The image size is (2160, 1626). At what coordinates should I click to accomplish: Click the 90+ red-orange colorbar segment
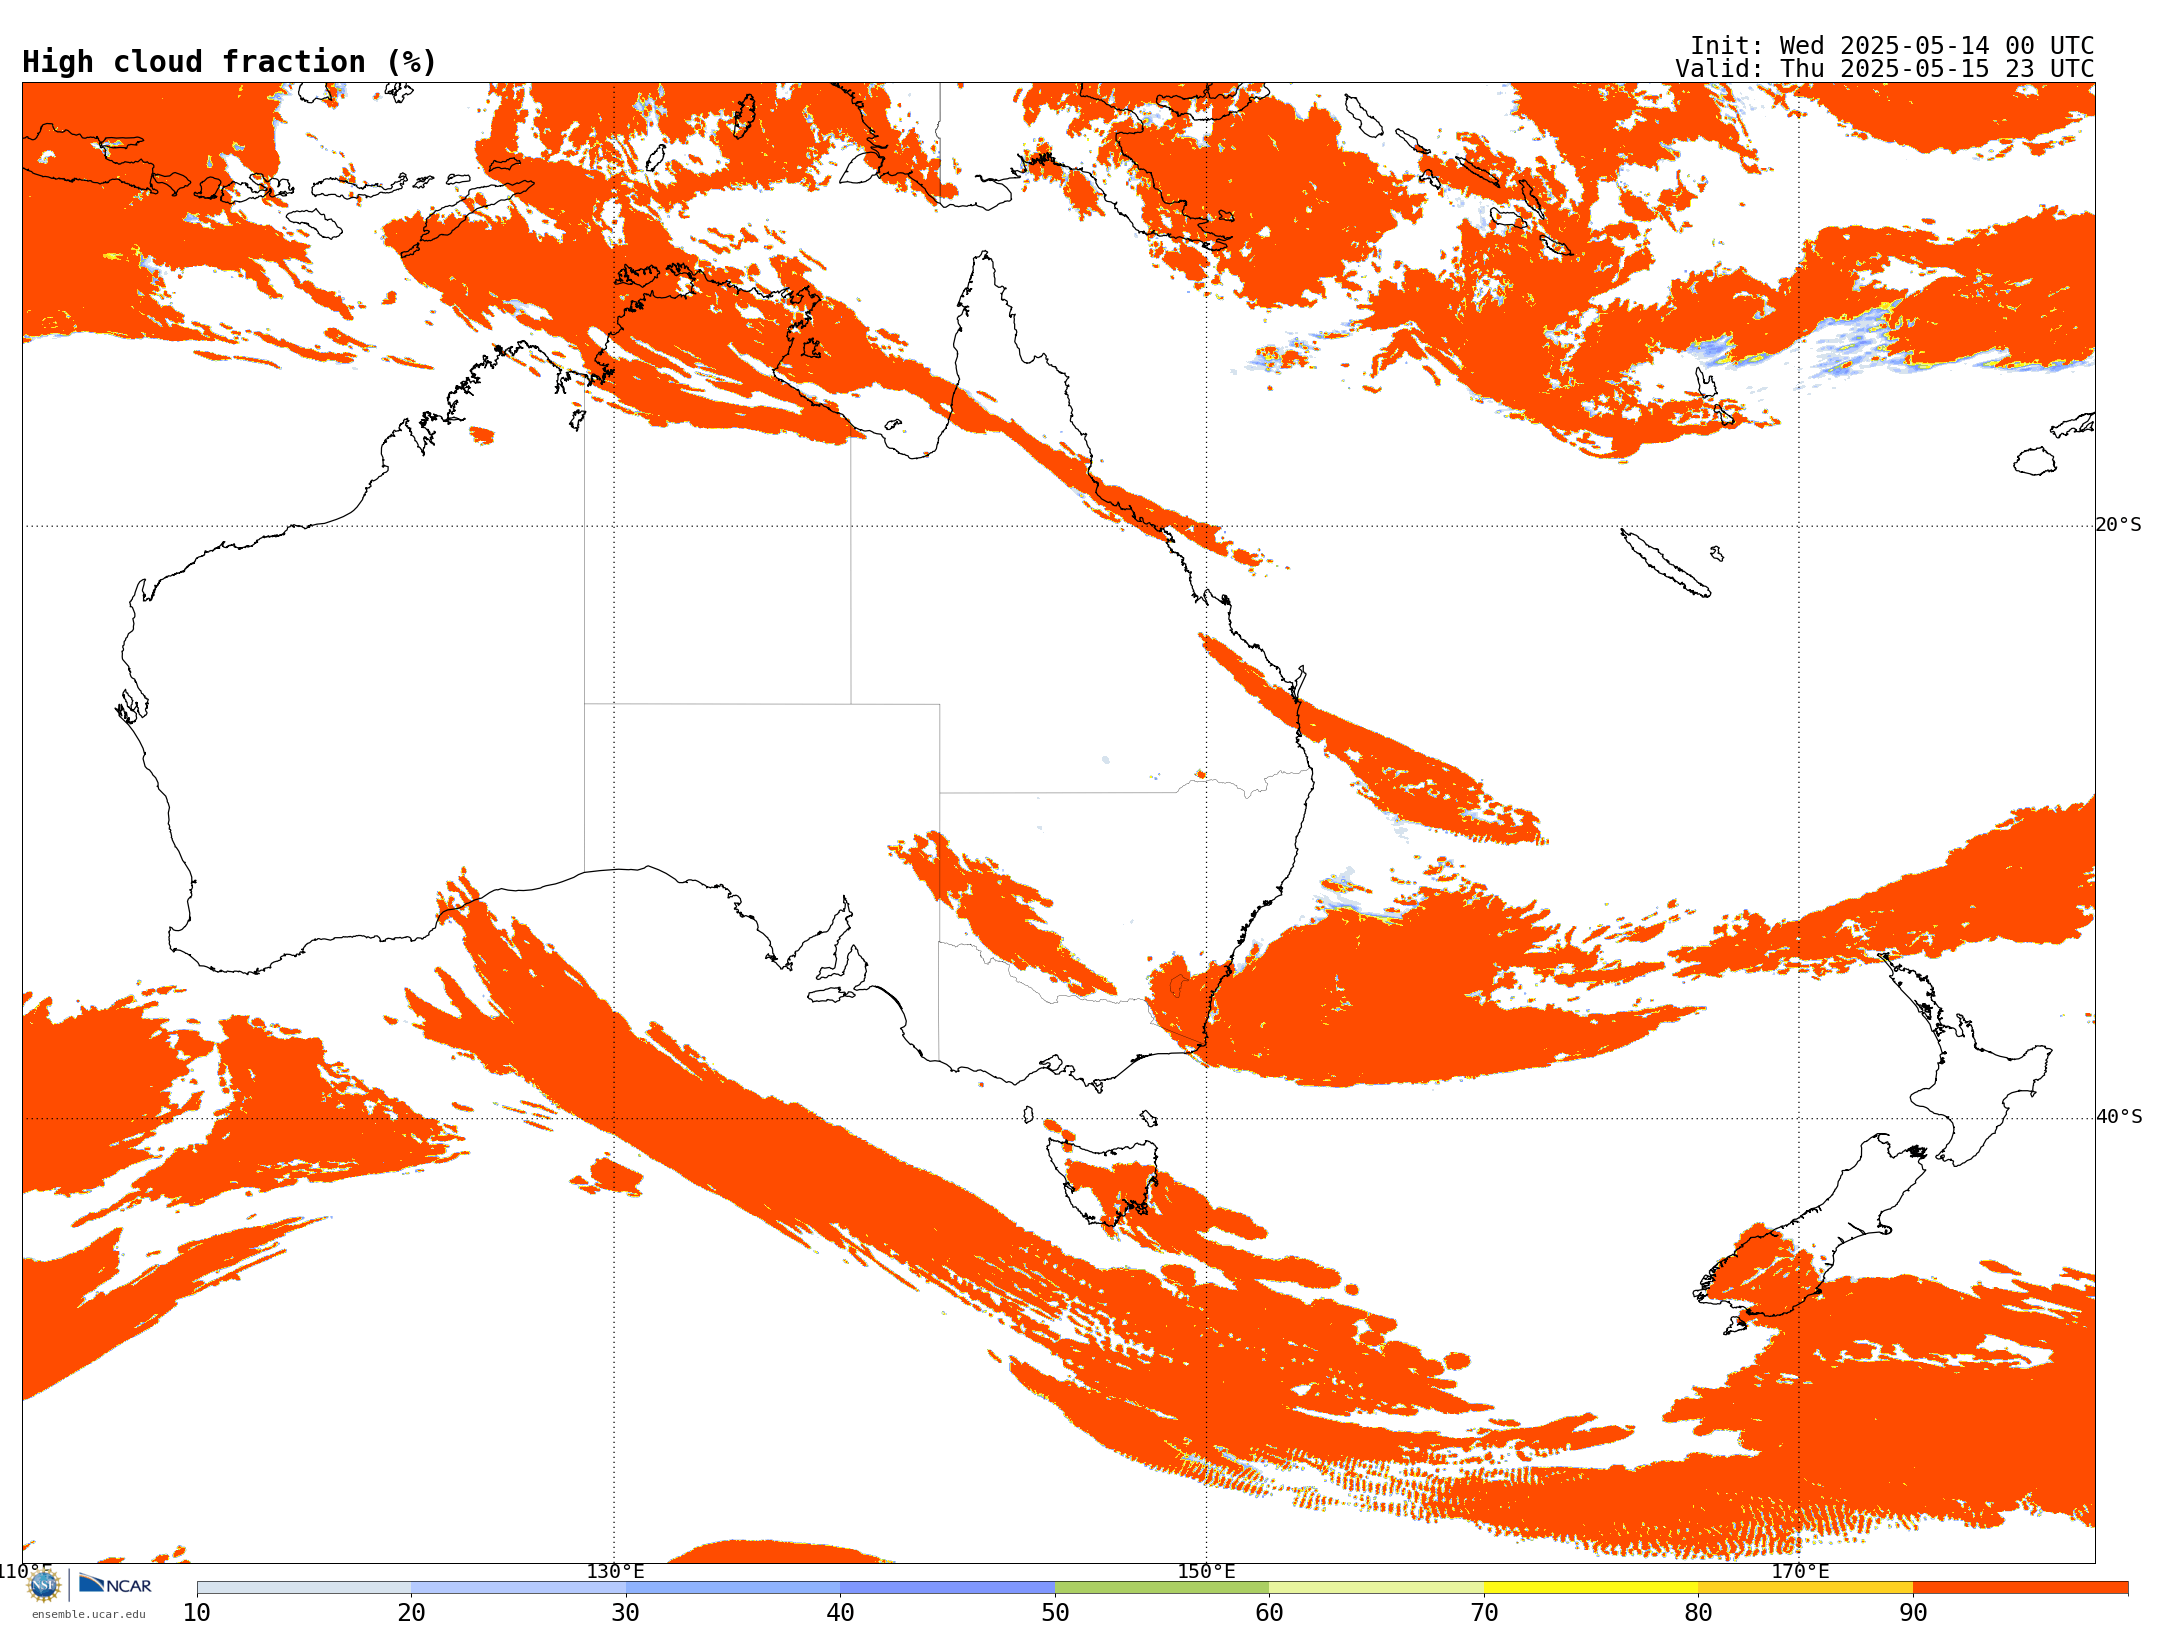pyautogui.click(x=2021, y=1588)
